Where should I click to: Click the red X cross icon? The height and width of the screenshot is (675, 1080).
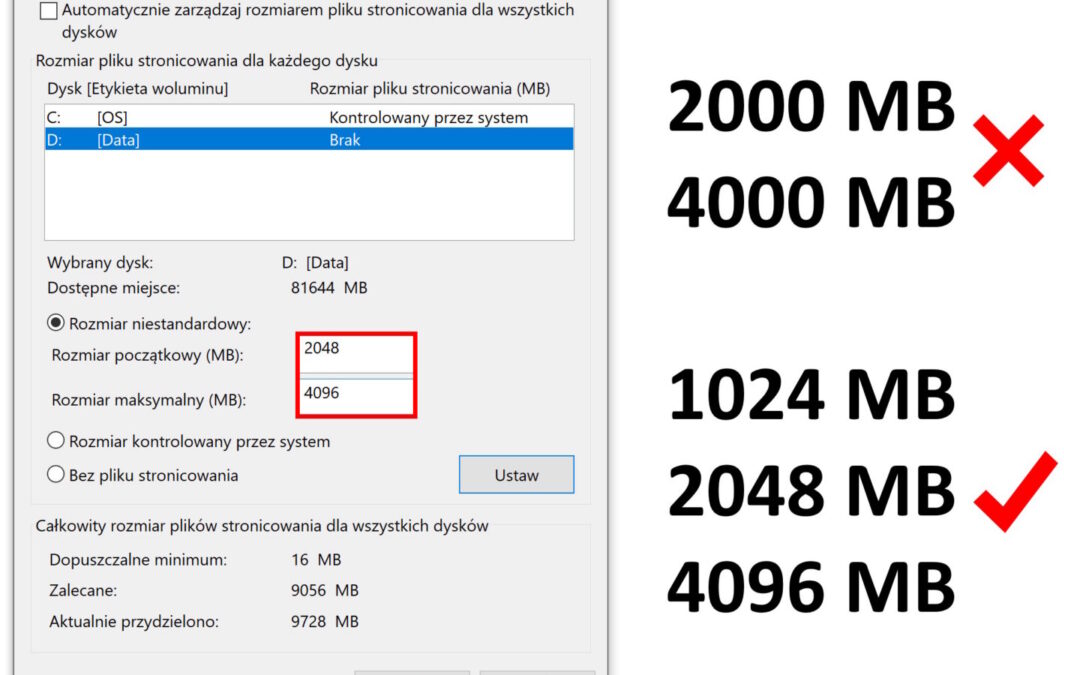pyautogui.click(x=1008, y=151)
